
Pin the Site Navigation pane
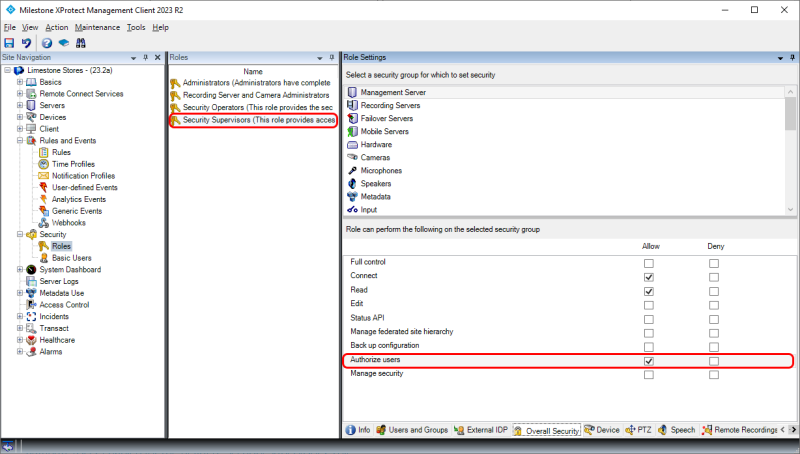pos(145,58)
